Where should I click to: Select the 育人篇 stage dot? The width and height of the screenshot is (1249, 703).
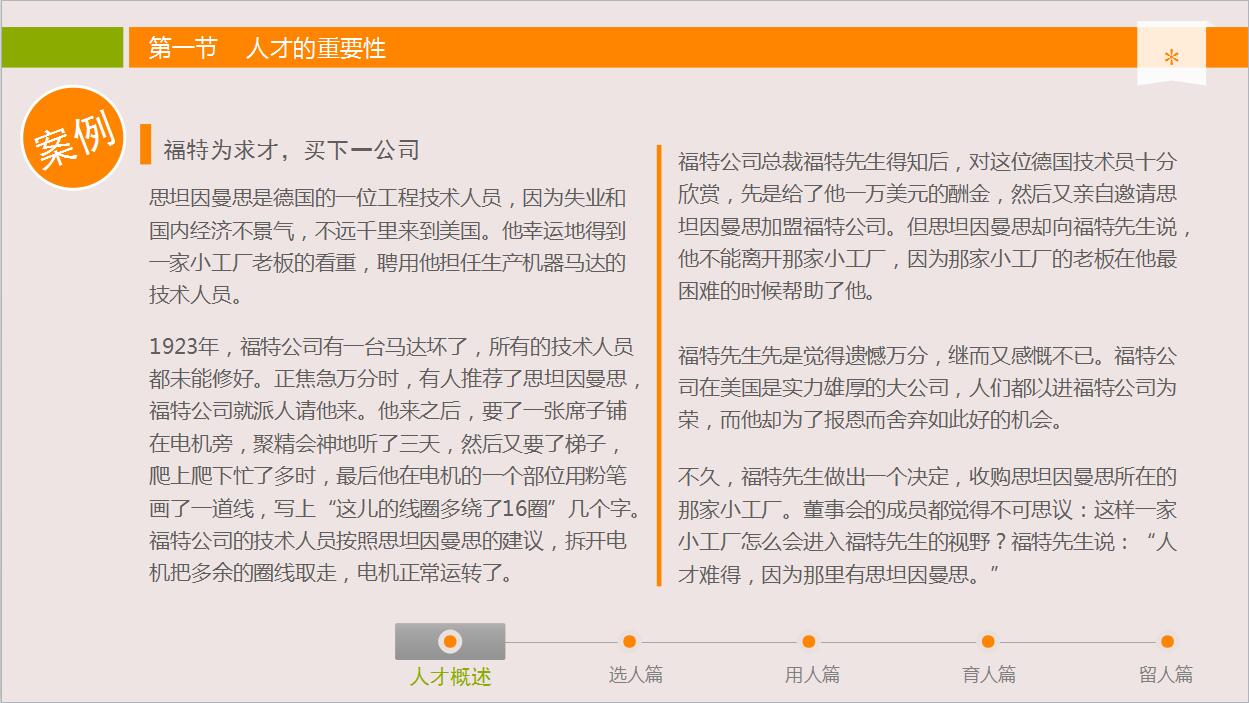click(x=987, y=644)
